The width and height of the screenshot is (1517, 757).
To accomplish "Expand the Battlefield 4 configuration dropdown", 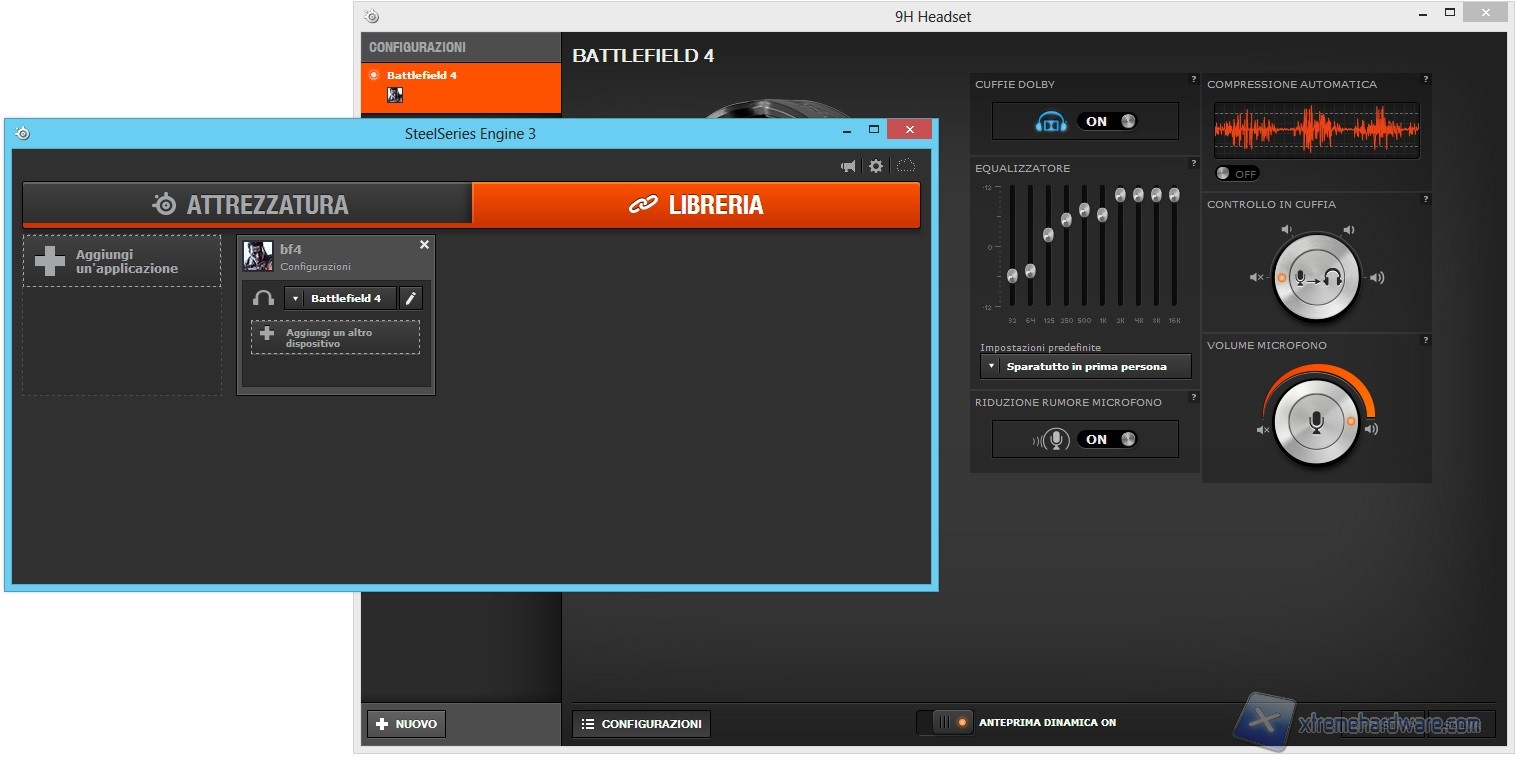I will pos(295,298).
